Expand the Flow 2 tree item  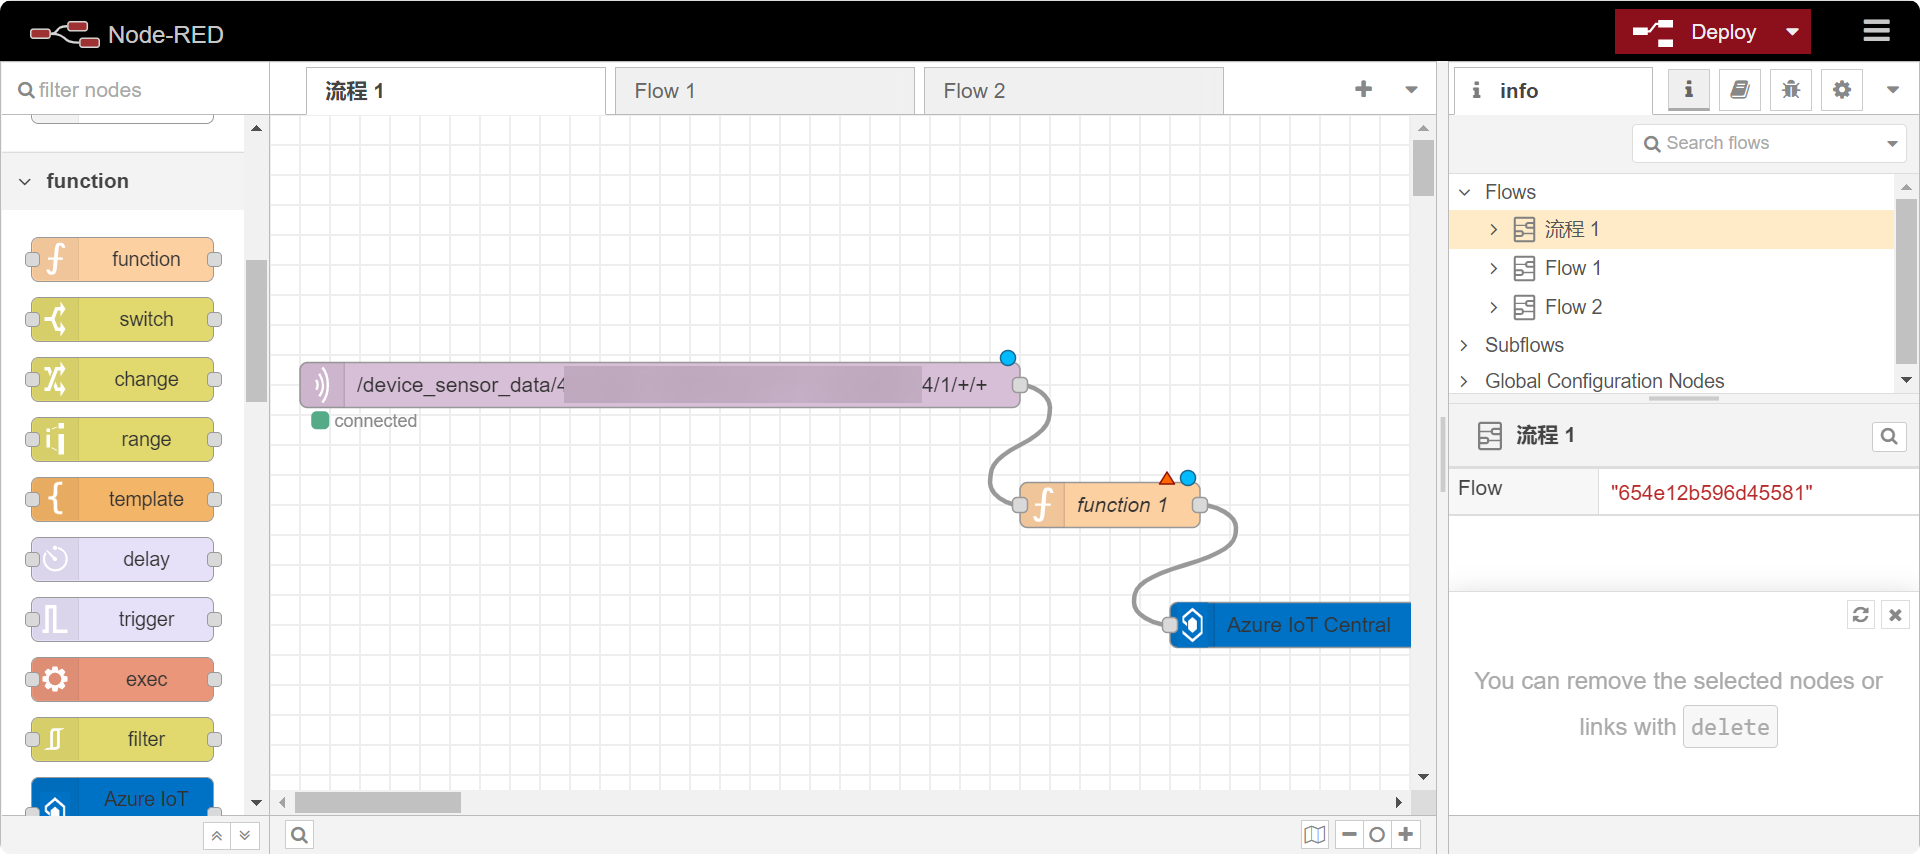pyautogui.click(x=1494, y=307)
